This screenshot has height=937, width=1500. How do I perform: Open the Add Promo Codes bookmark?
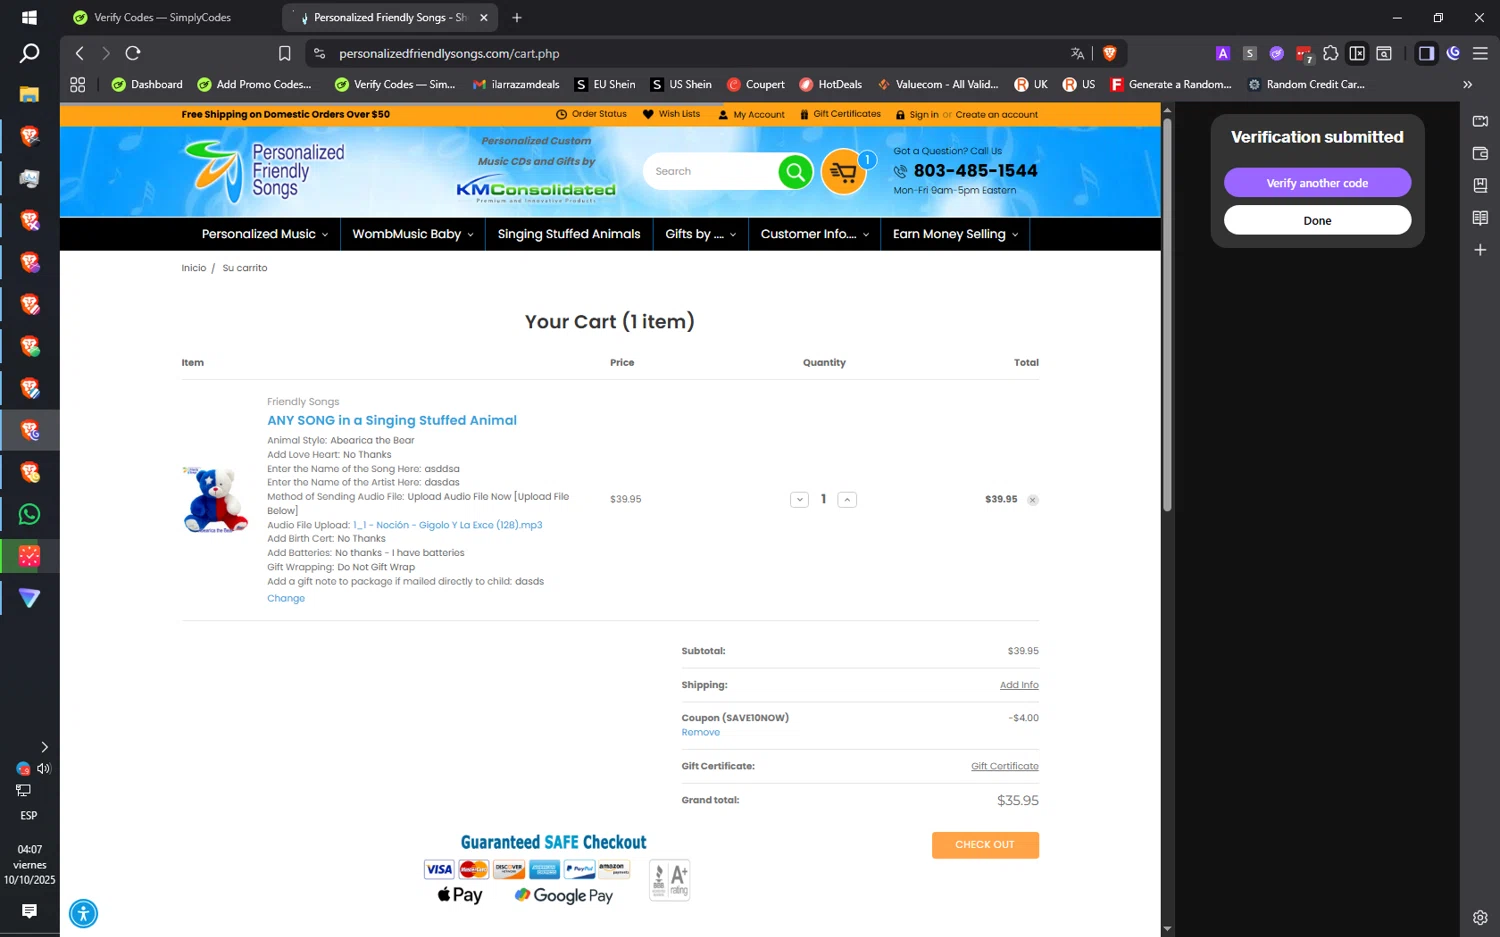(254, 85)
